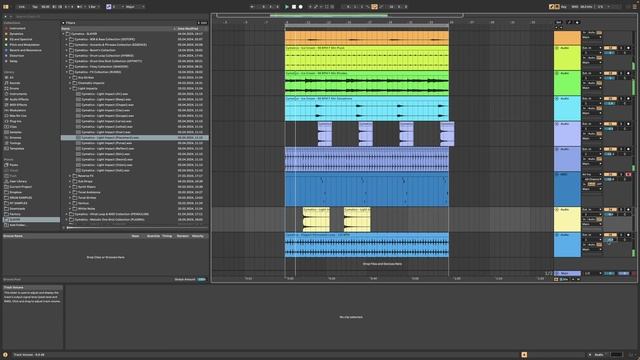The width and height of the screenshot is (640, 360).
Task: Open Current Project under Places
Action: (x=20, y=187)
